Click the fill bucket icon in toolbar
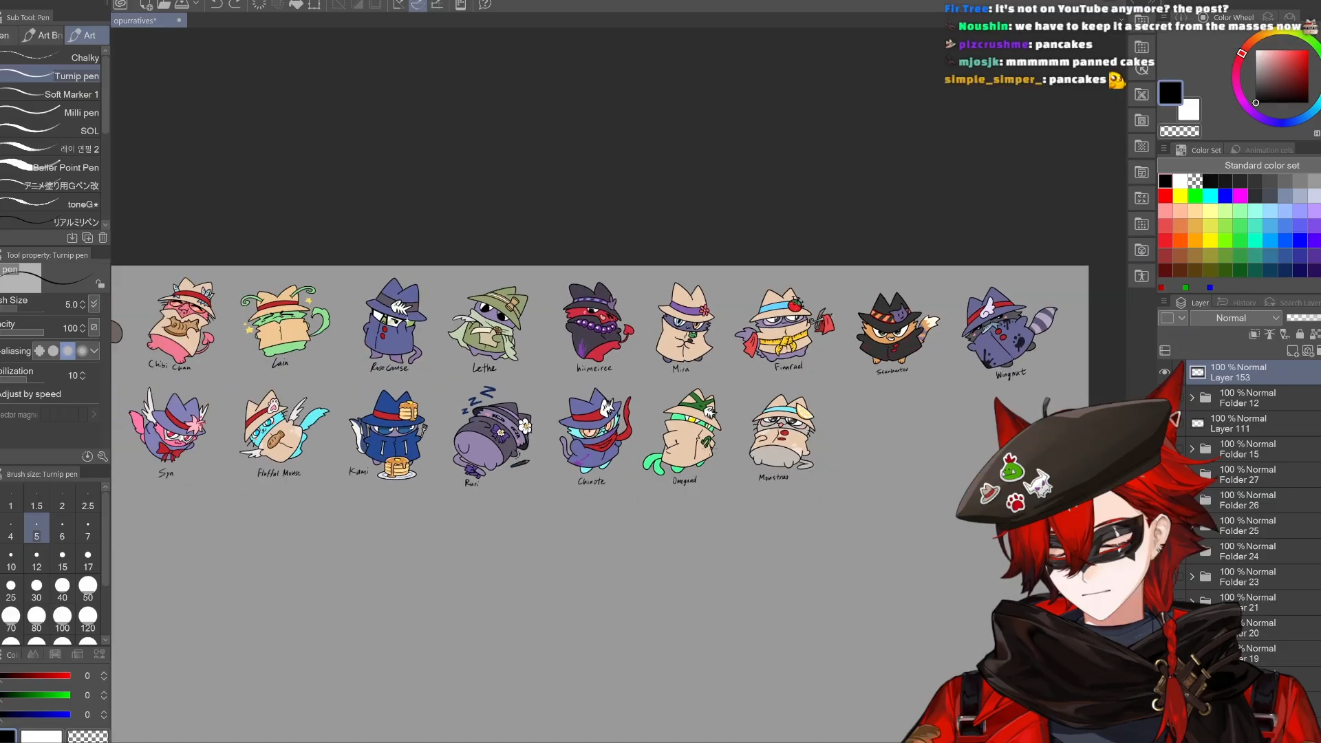The height and width of the screenshot is (743, 1321). pyautogui.click(x=298, y=5)
